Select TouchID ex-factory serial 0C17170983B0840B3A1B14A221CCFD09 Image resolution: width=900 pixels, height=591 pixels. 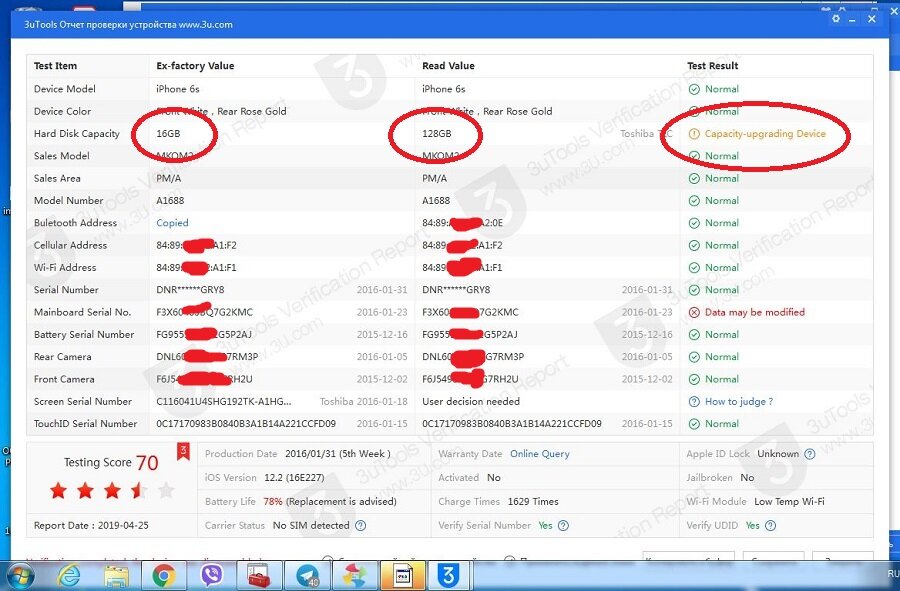(x=246, y=424)
